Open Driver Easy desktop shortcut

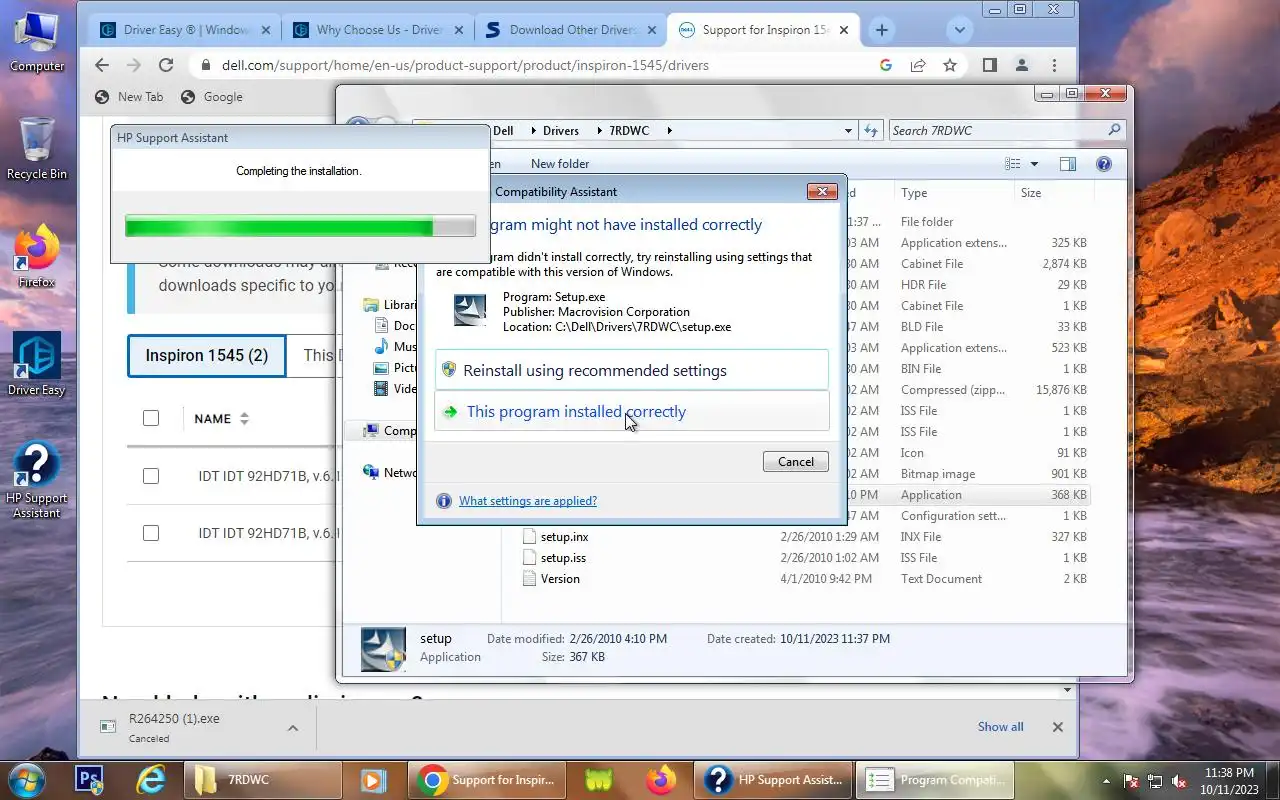pos(37,365)
